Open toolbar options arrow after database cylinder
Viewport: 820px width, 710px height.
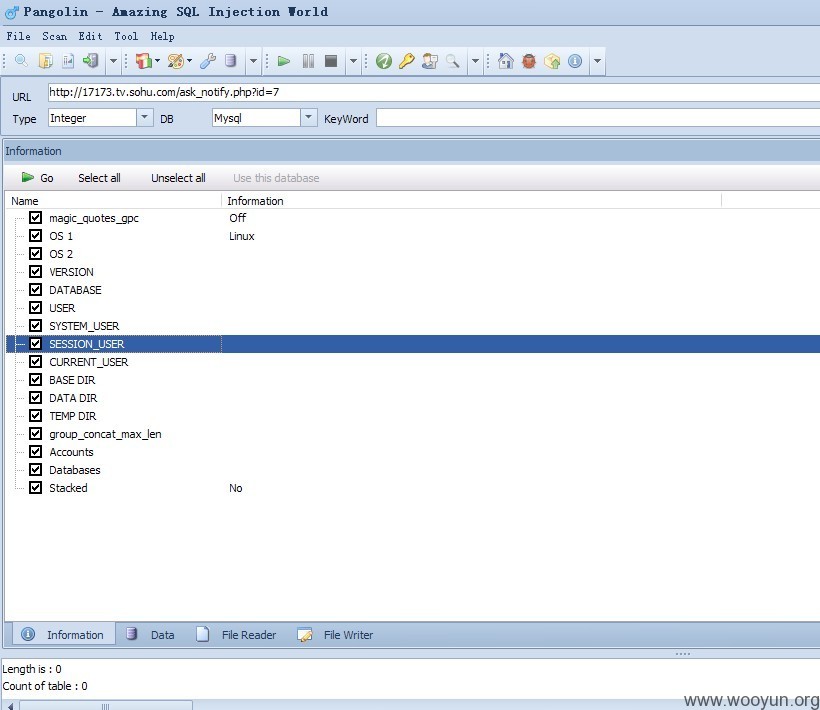click(253, 61)
